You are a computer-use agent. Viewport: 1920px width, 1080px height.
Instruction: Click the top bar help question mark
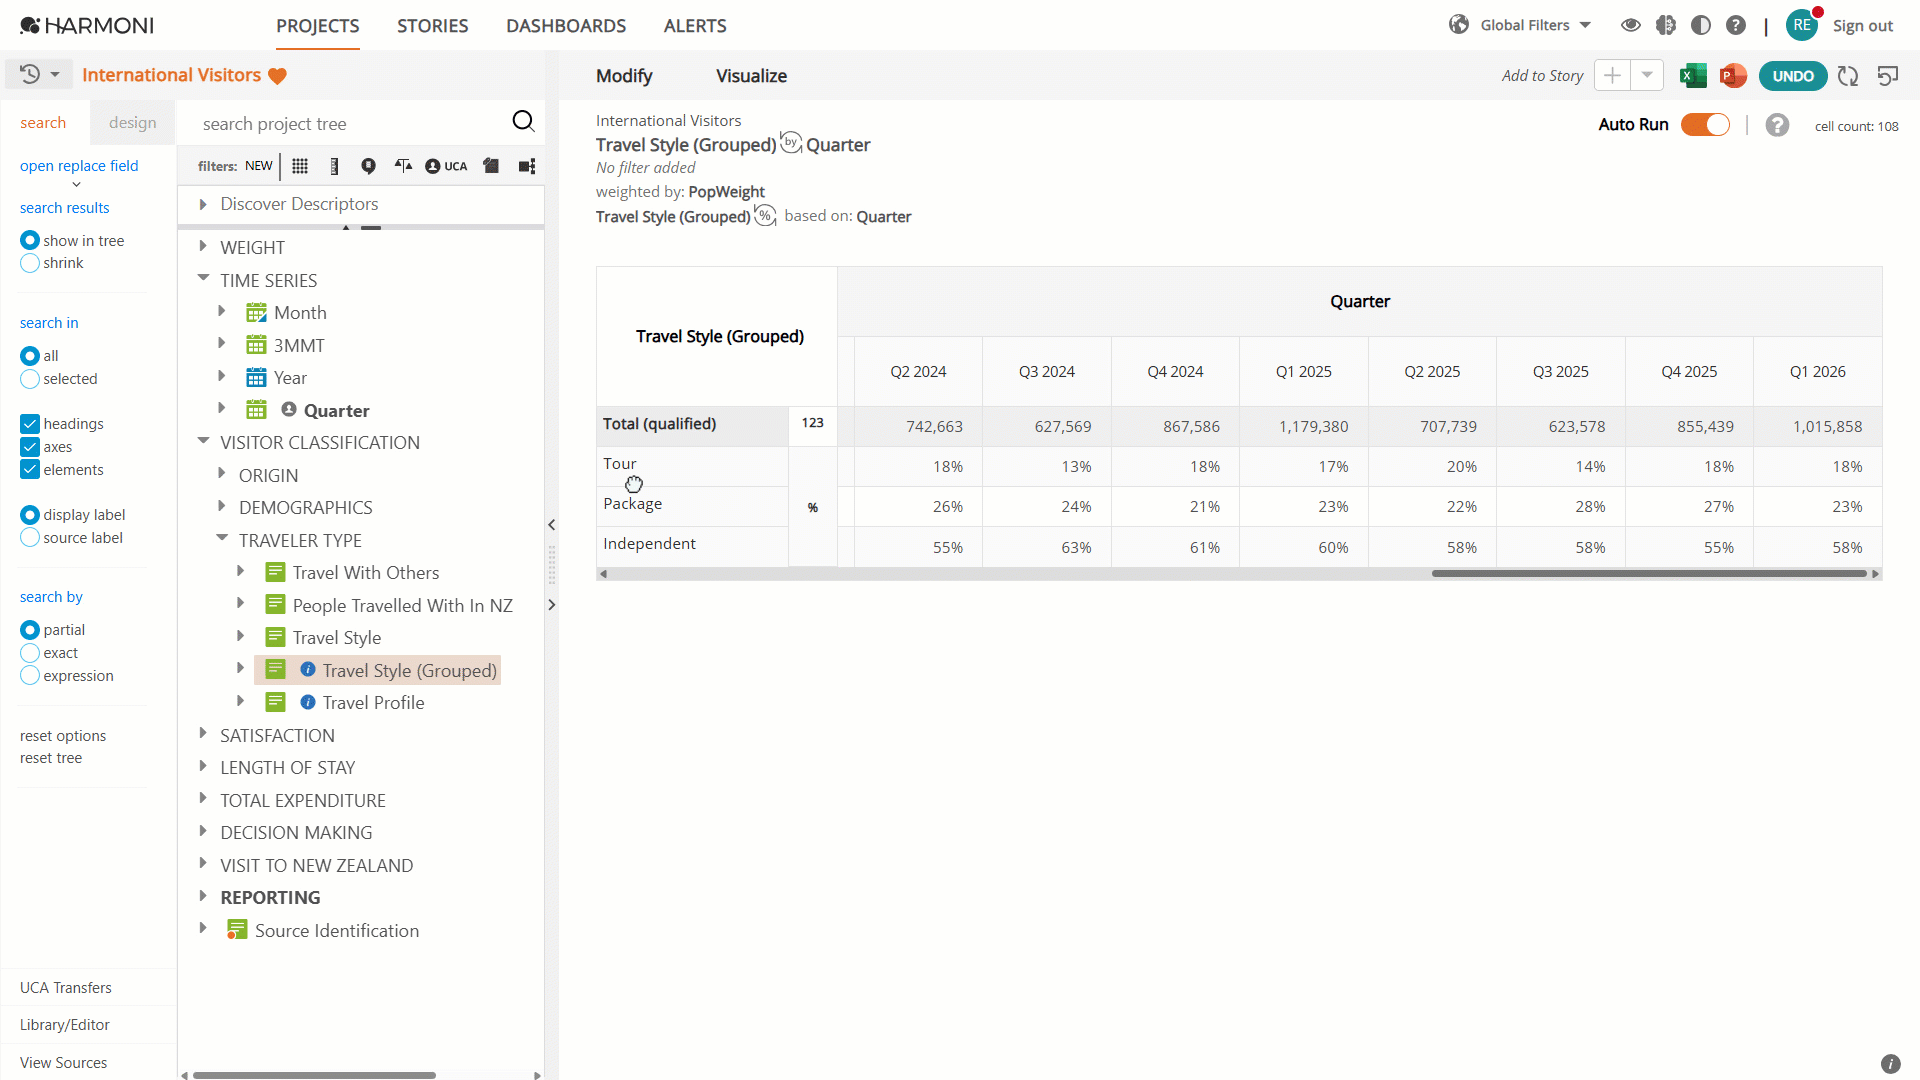[1736, 25]
